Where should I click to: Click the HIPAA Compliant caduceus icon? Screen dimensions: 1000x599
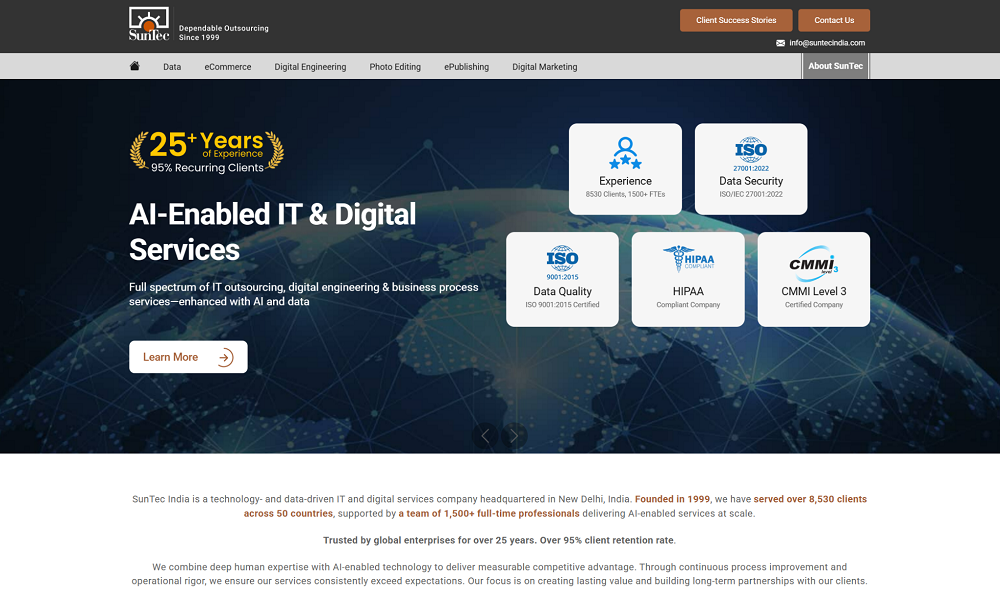(x=688, y=260)
